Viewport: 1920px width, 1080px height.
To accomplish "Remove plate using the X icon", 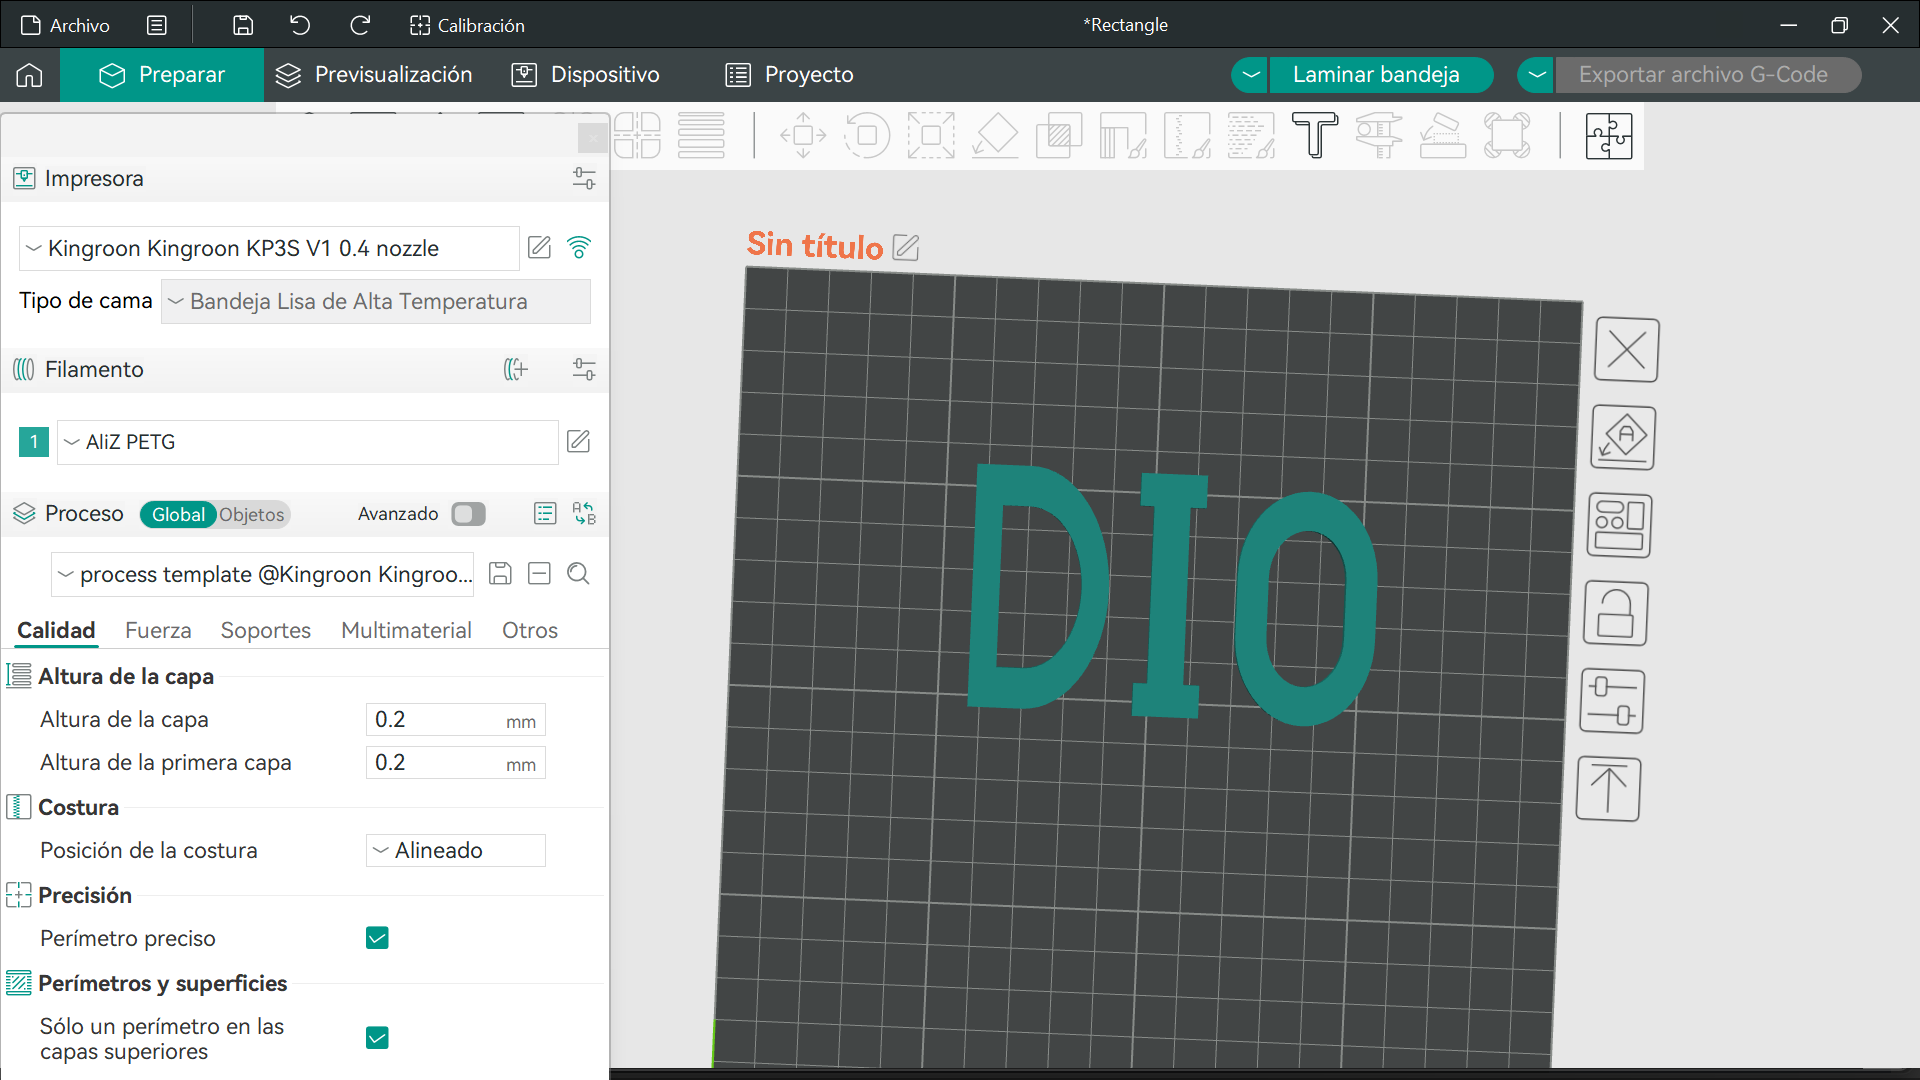I will pos(1627,350).
